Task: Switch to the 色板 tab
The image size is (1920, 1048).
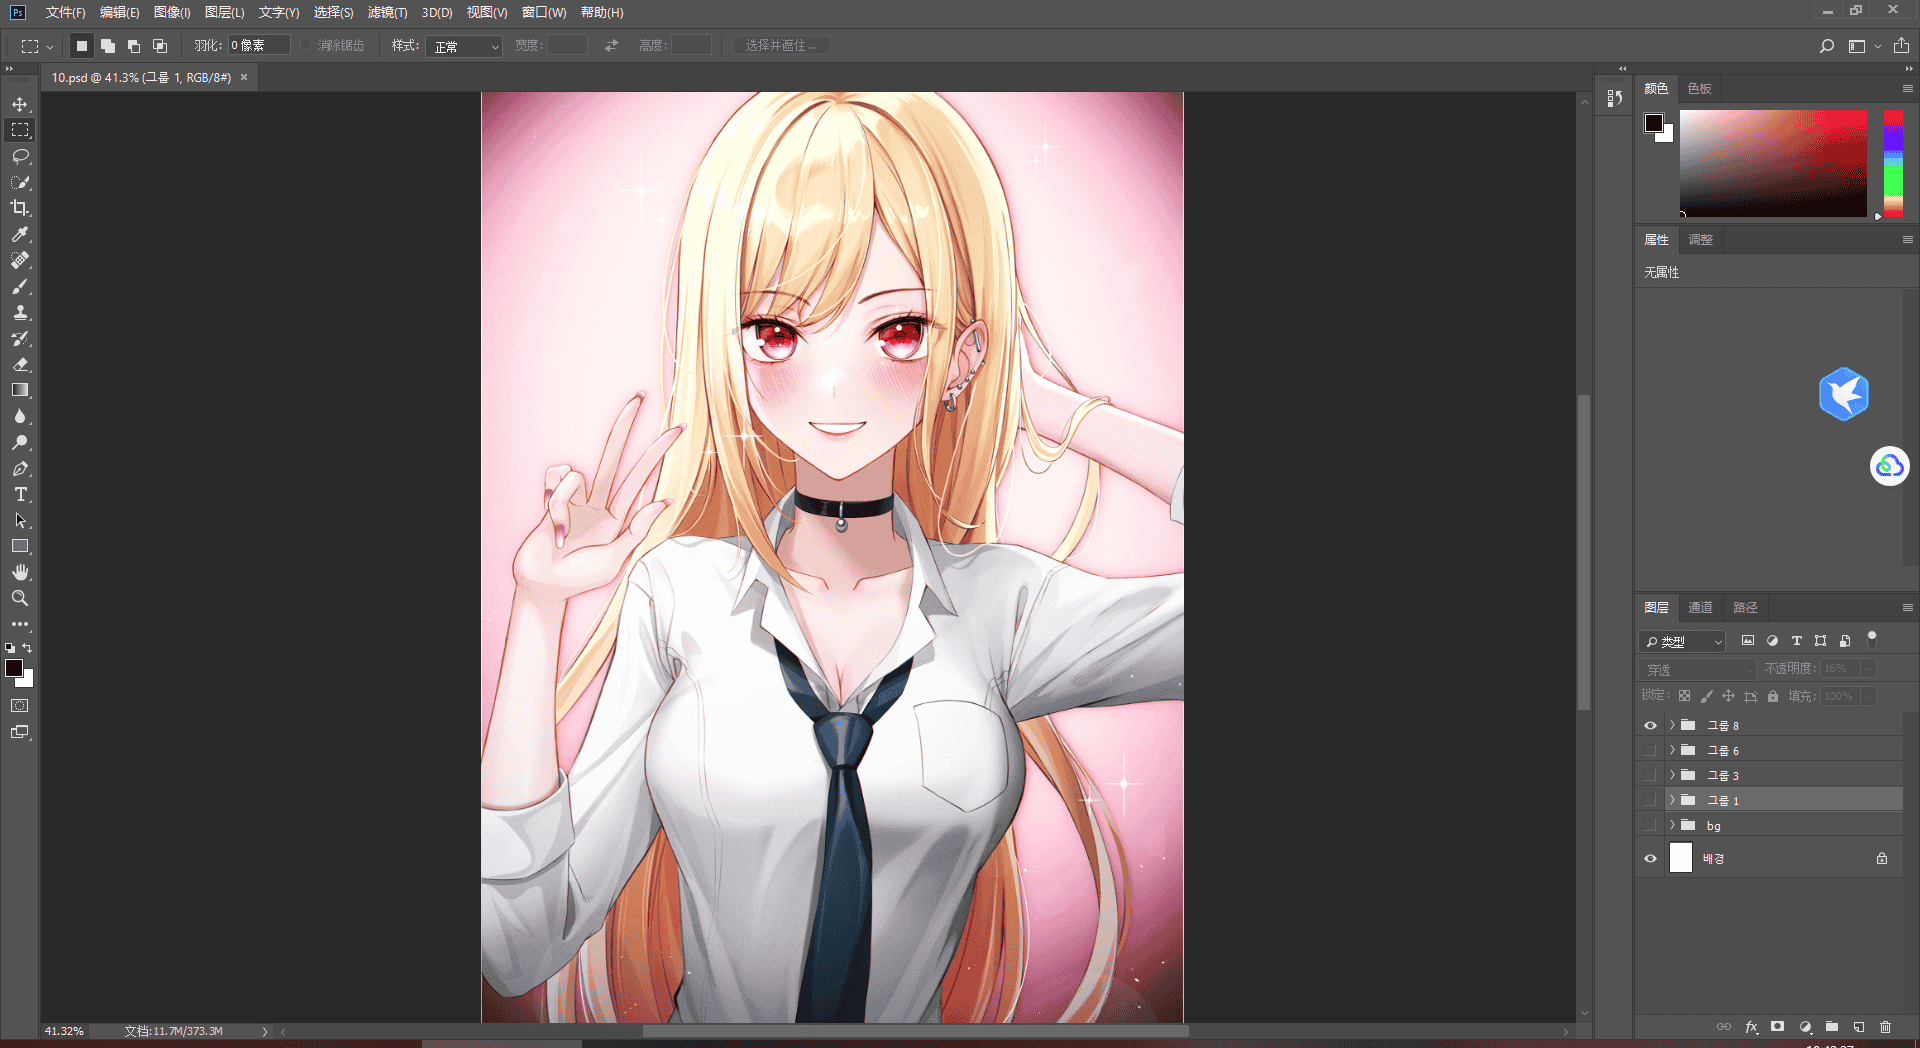Action: click(x=1699, y=88)
